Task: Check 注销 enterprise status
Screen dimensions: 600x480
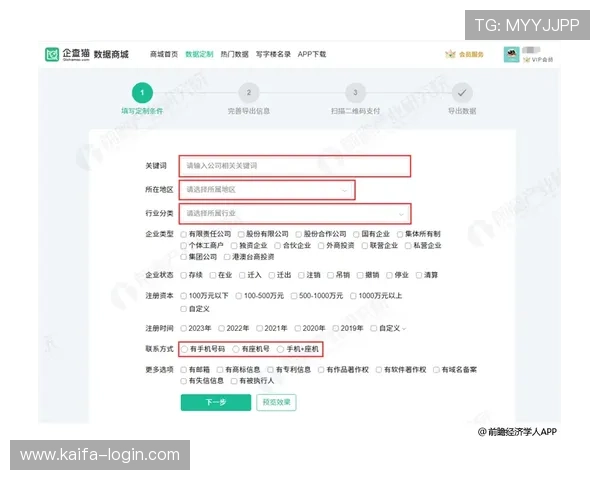Action: (301, 275)
